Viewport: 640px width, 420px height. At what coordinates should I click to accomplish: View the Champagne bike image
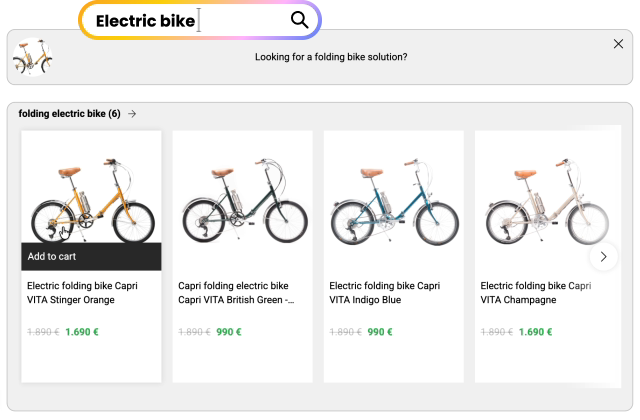click(x=547, y=202)
